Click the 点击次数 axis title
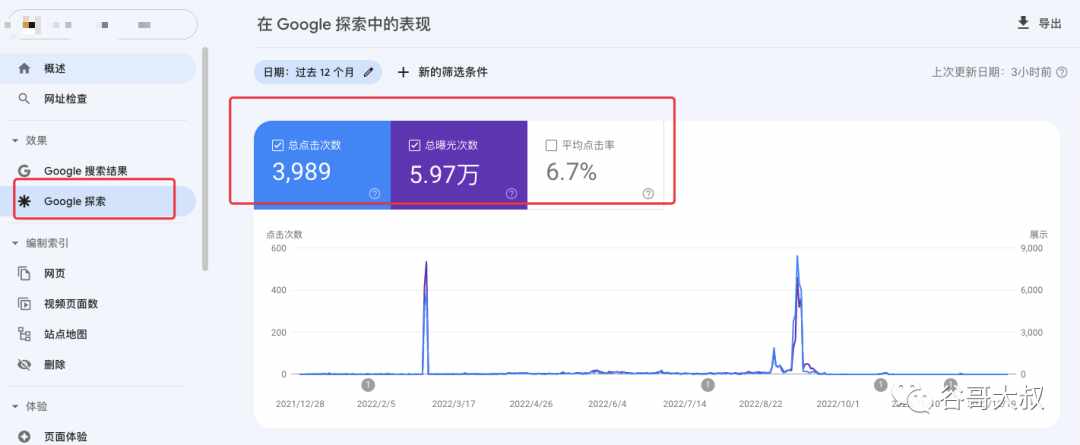 (284, 234)
